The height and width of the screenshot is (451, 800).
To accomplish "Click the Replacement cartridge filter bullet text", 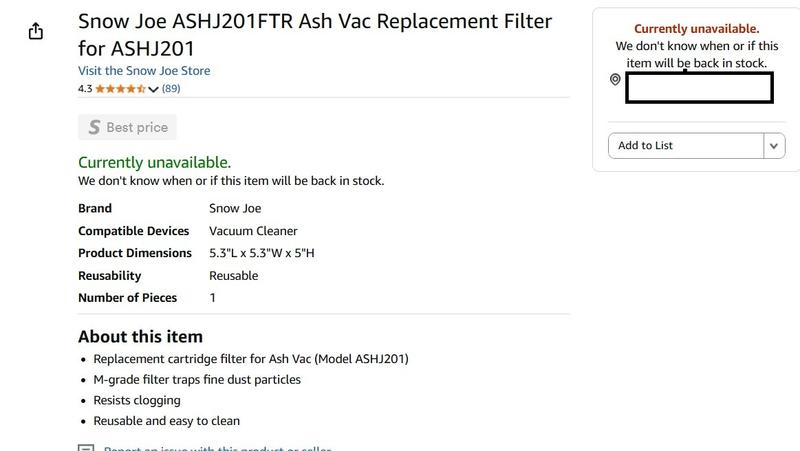I will pos(251,358).
